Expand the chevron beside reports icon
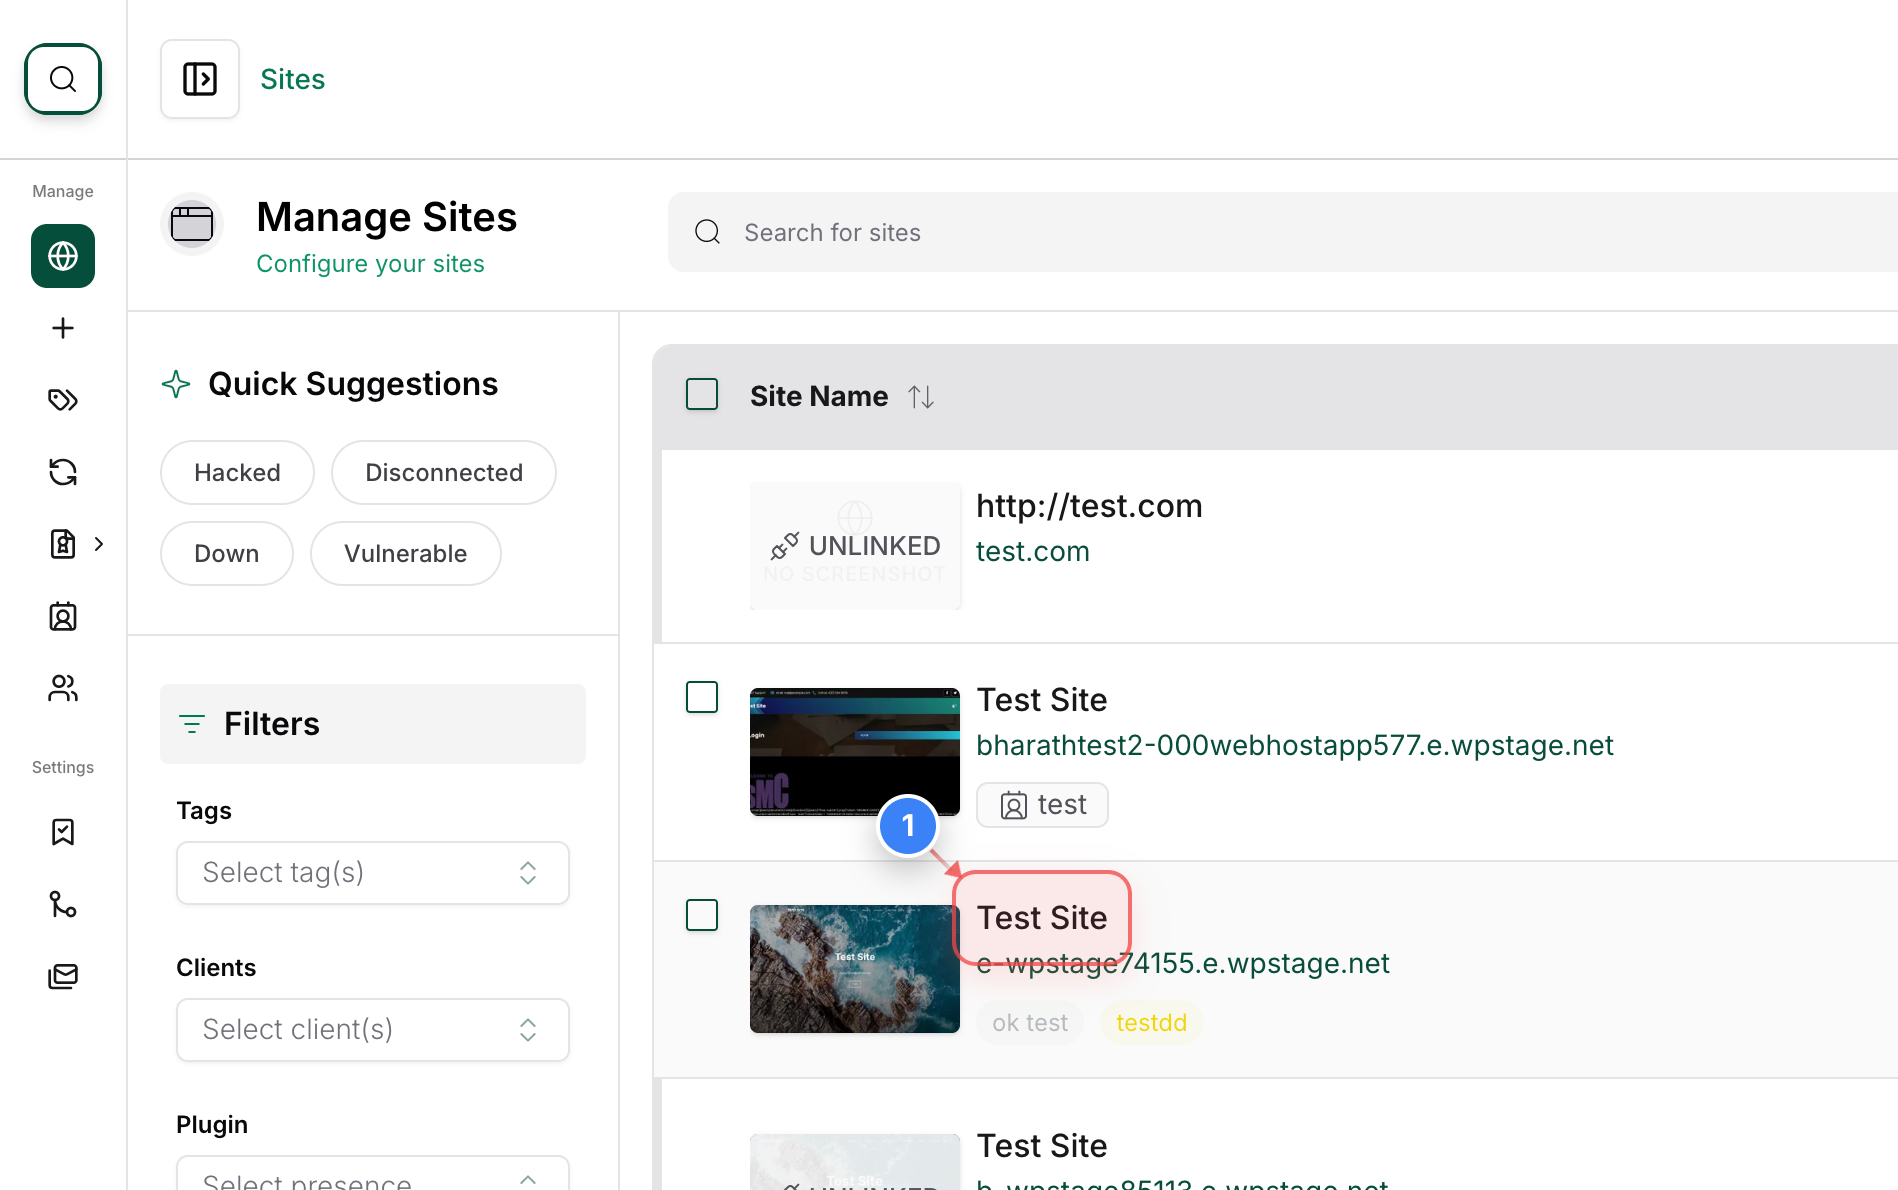Screen dimensions: 1898x1190 pos(99,544)
